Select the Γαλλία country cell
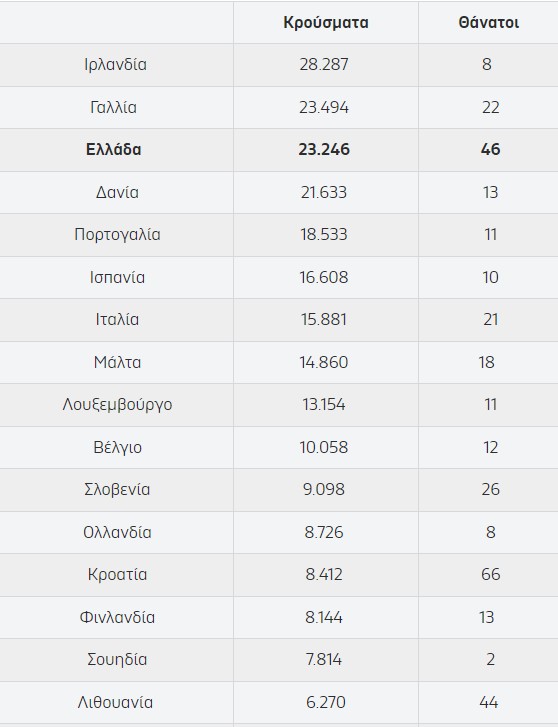The width and height of the screenshot is (558, 727). coord(114,108)
